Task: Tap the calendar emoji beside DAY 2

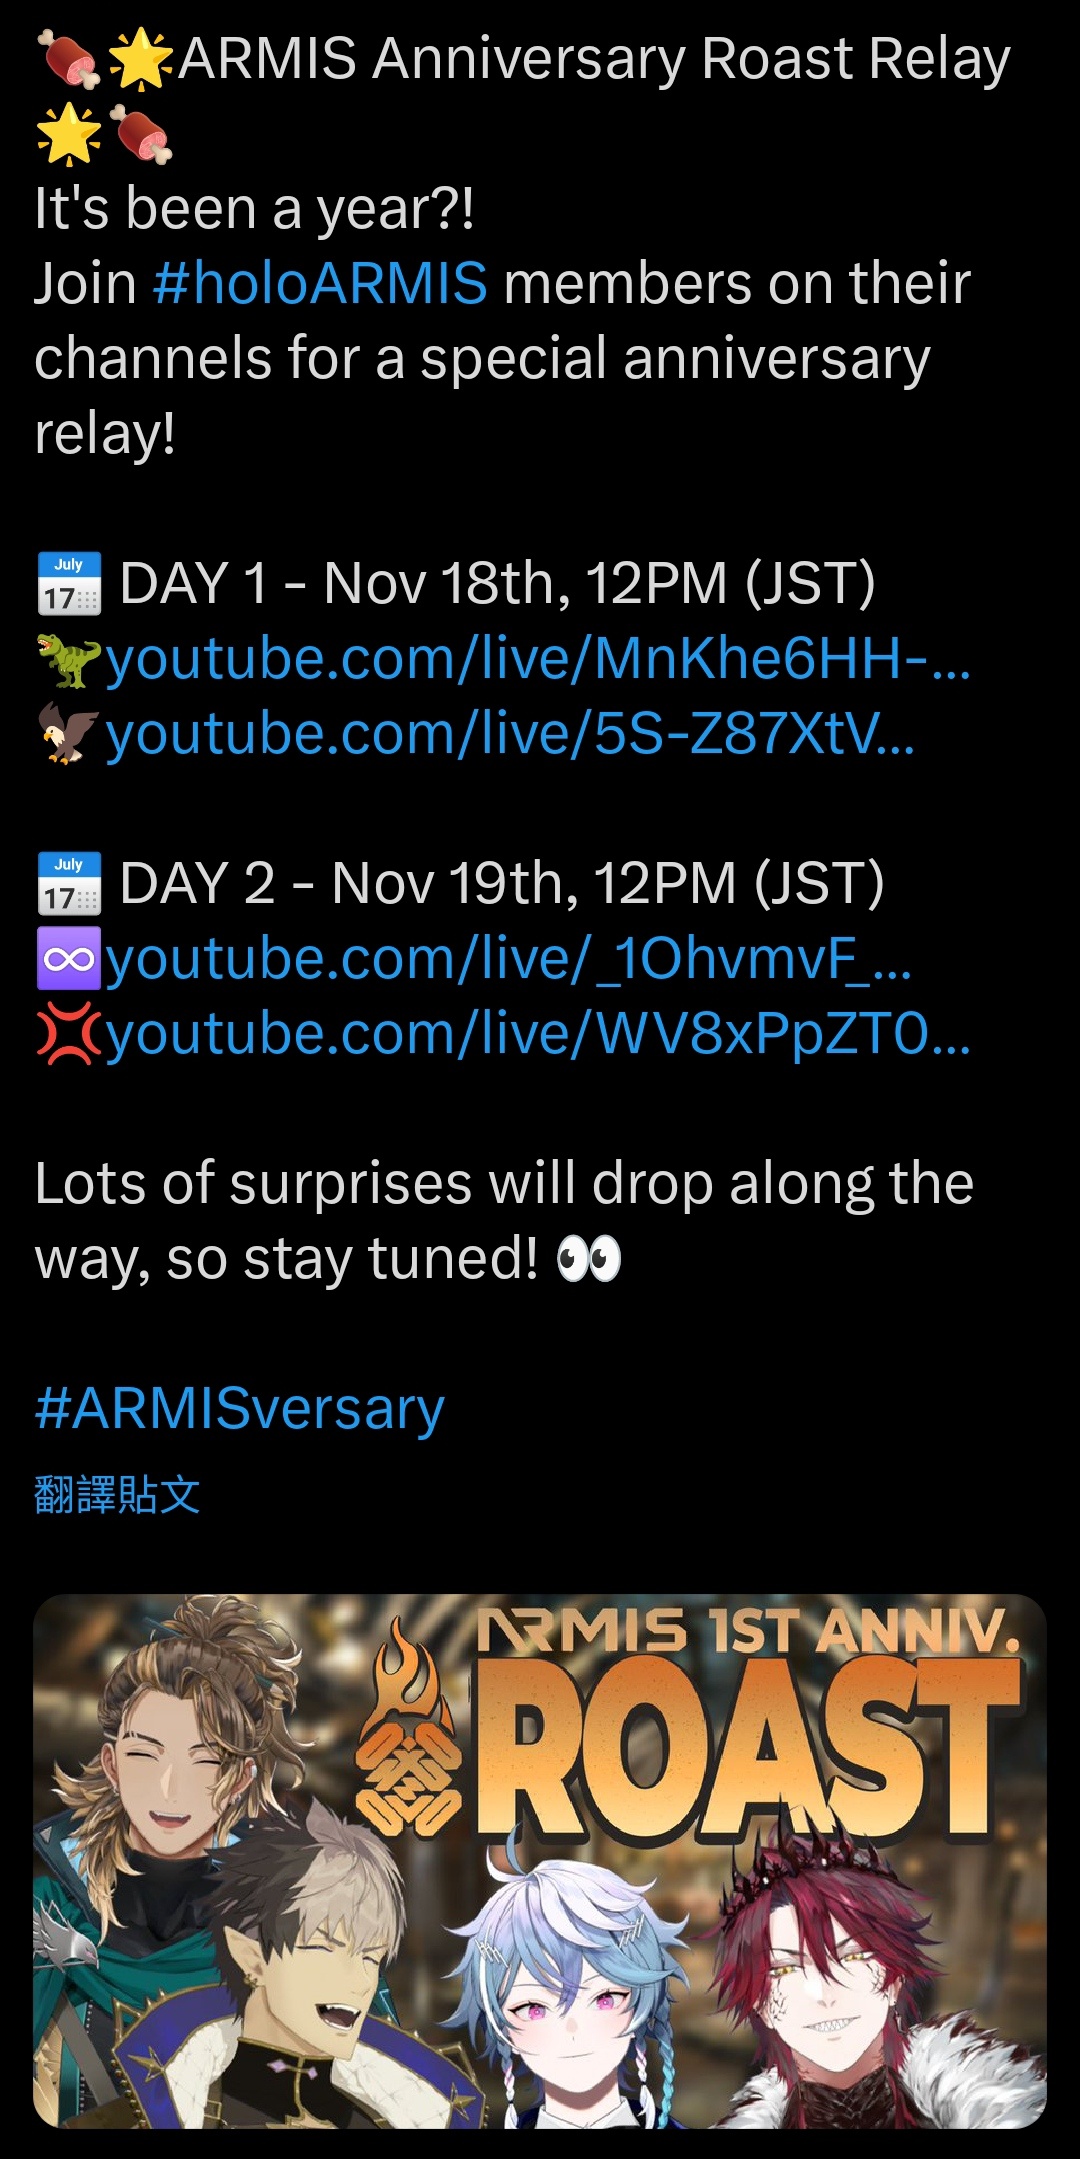Action: tap(69, 883)
